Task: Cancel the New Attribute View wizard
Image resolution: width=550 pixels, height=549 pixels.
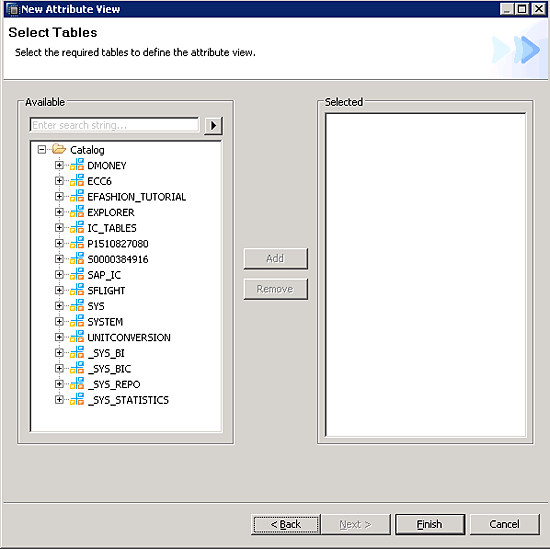Action: click(x=504, y=524)
